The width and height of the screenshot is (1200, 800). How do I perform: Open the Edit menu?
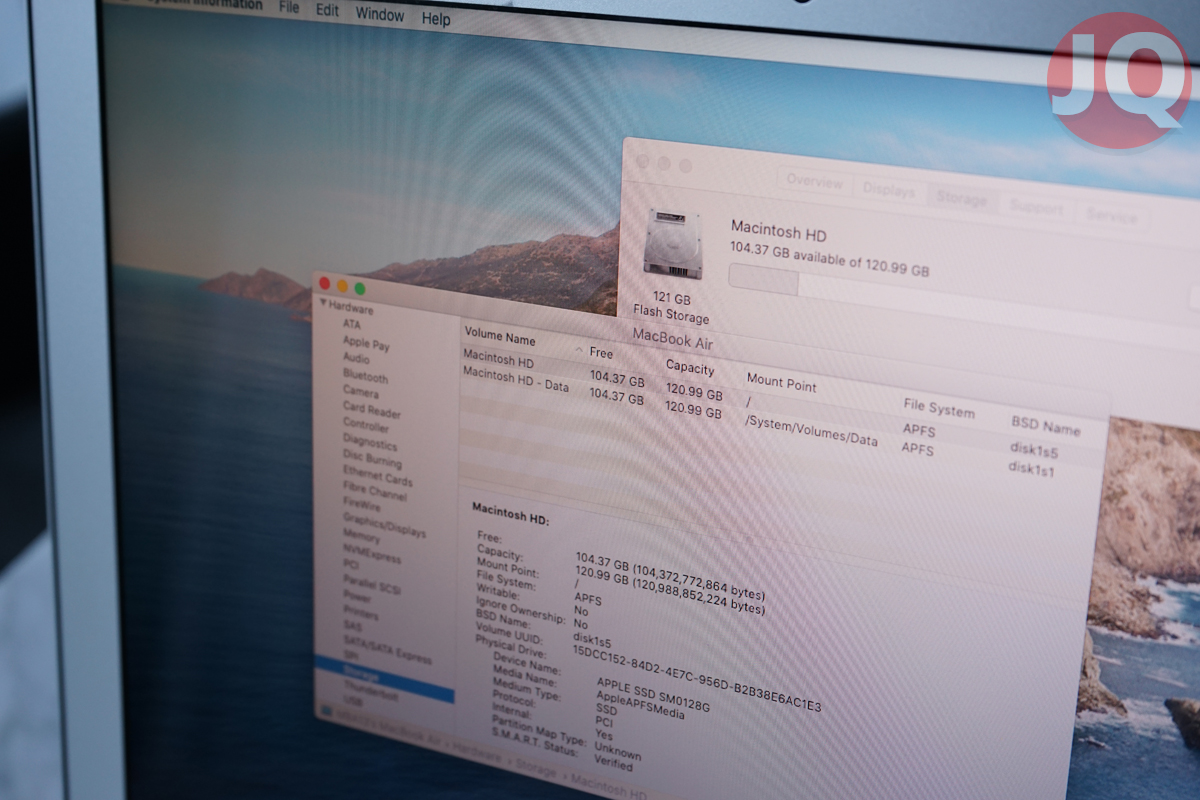(x=327, y=10)
